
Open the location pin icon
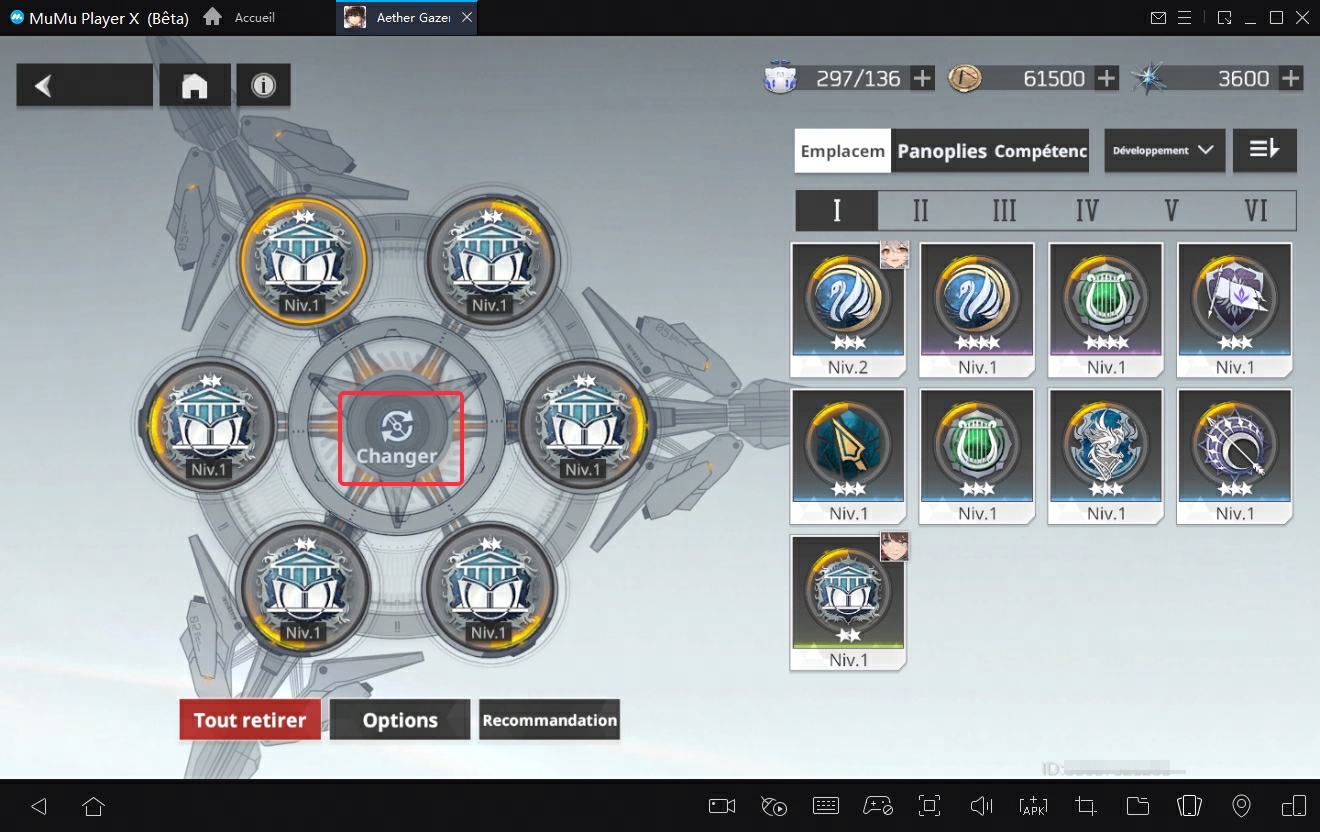(1241, 806)
